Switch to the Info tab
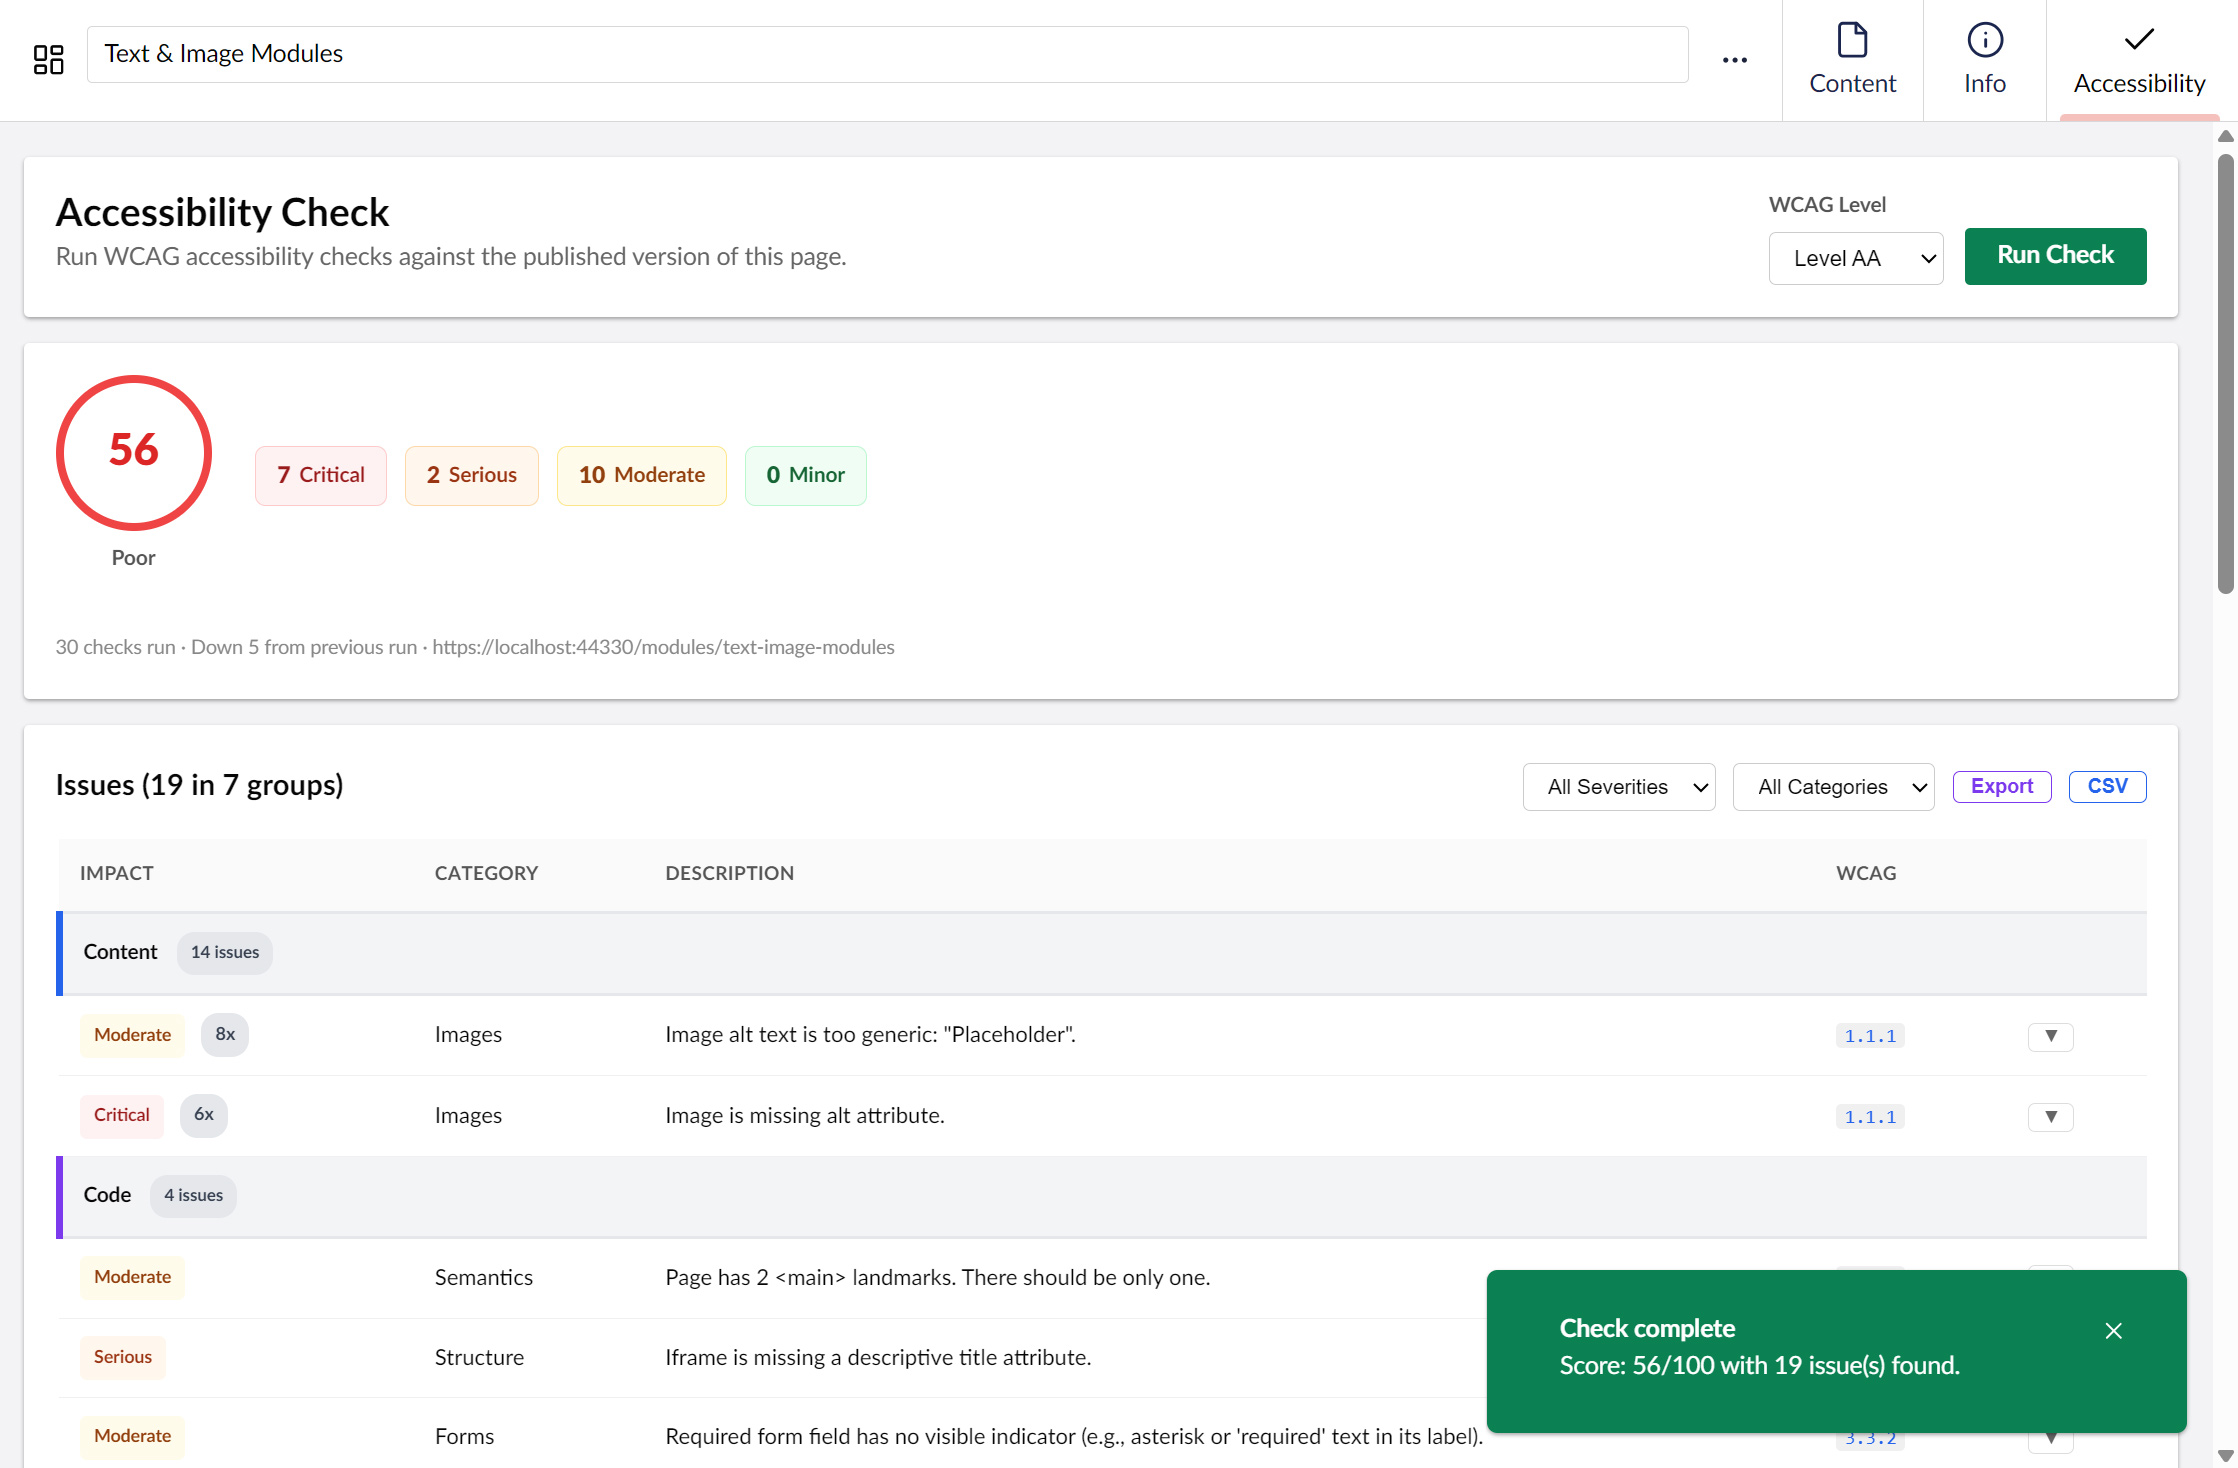 tap(1984, 60)
